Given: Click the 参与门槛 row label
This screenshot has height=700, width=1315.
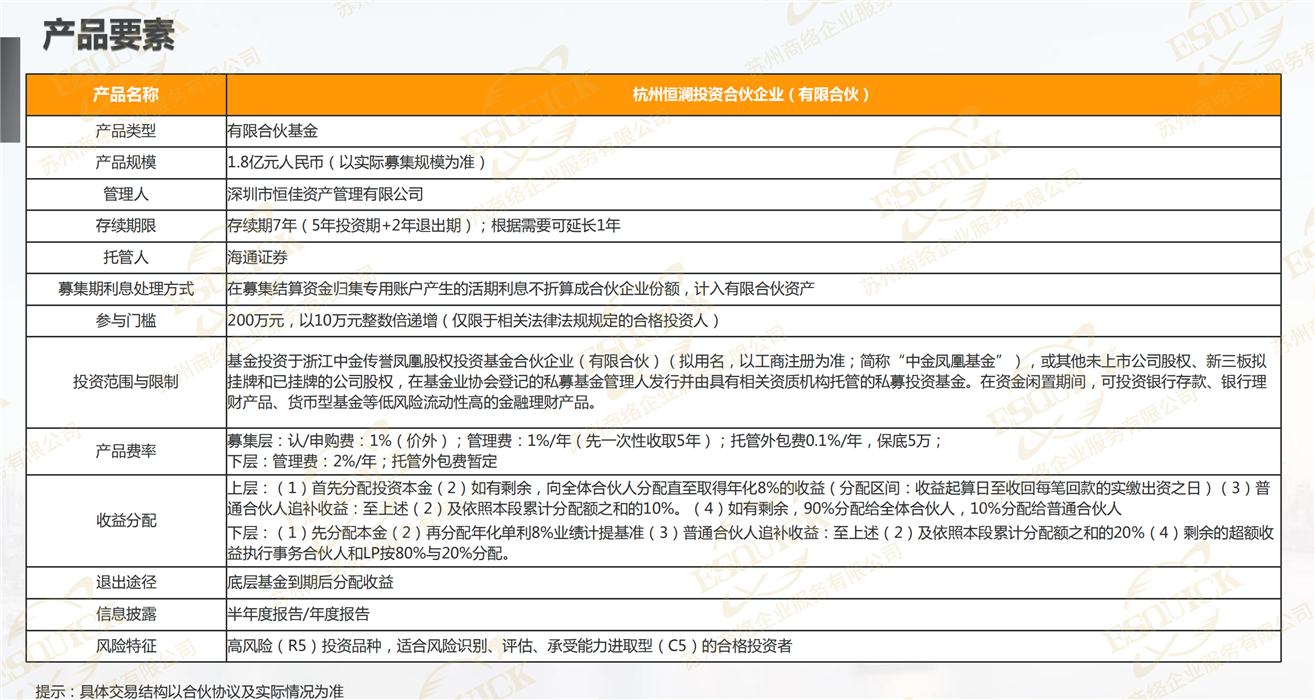Looking at the screenshot, I should pyautogui.click(x=126, y=322).
